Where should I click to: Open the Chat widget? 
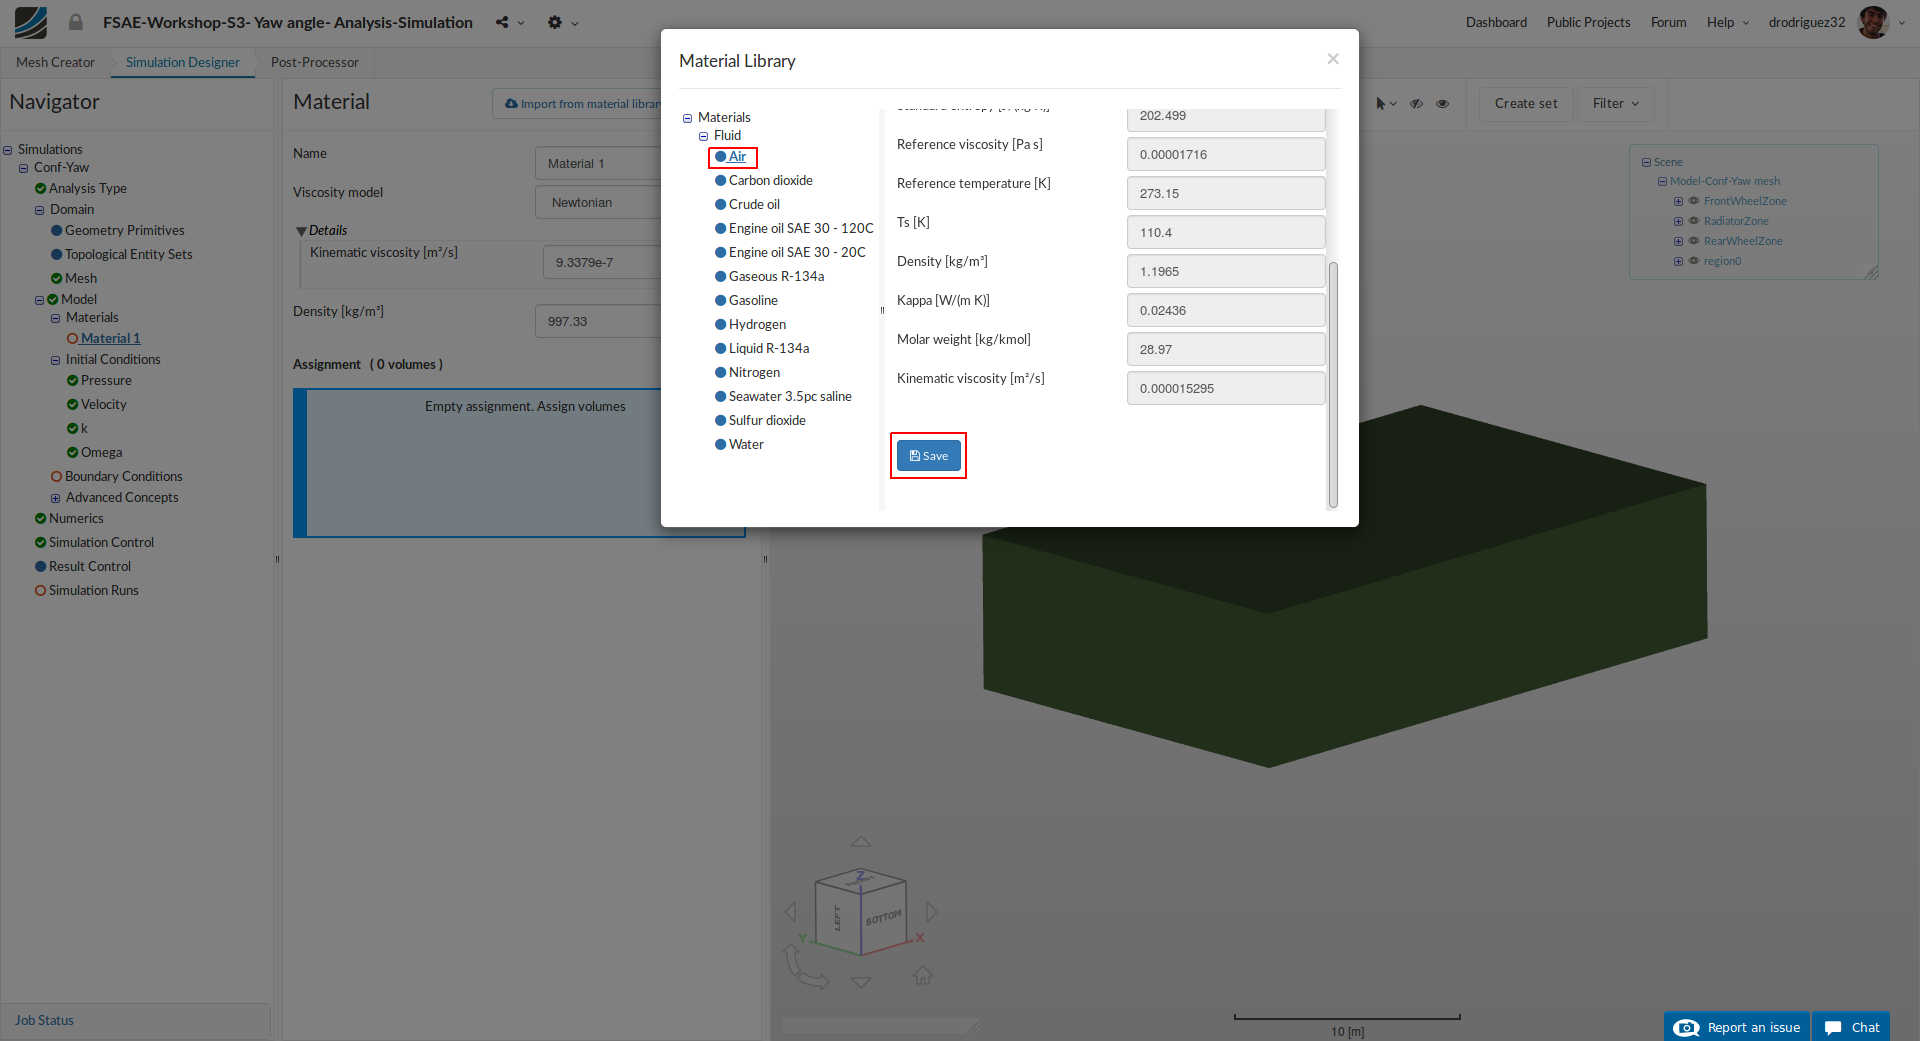click(x=1852, y=1027)
